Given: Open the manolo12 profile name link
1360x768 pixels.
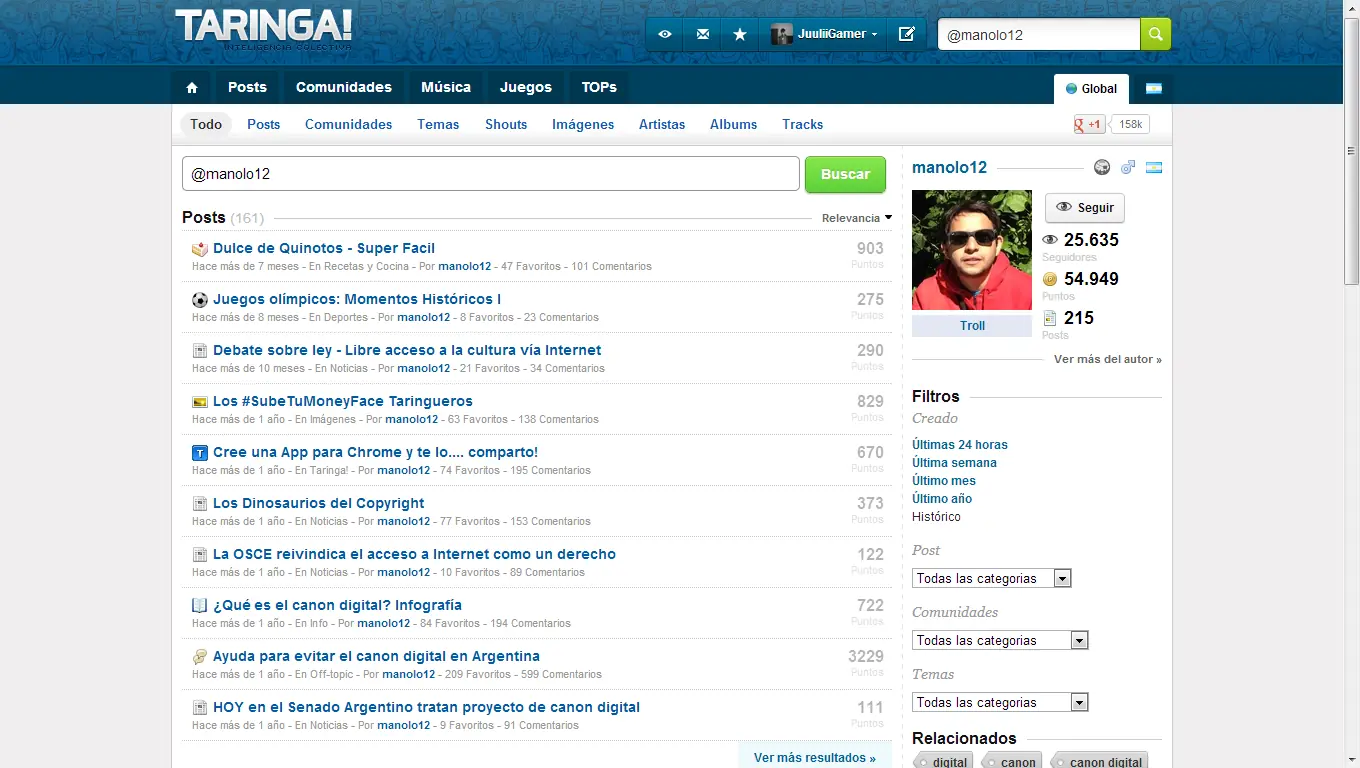Looking at the screenshot, I should 949,168.
